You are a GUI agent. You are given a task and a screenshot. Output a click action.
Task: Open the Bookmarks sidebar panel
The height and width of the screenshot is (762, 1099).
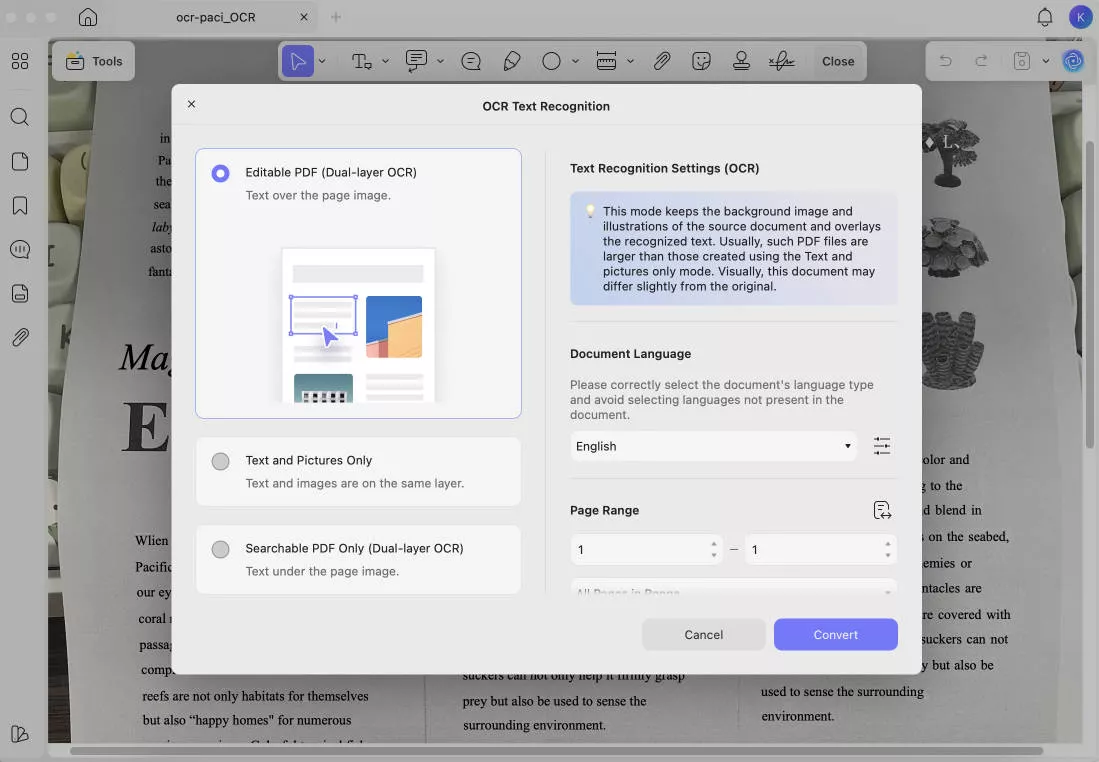[x=20, y=205]
